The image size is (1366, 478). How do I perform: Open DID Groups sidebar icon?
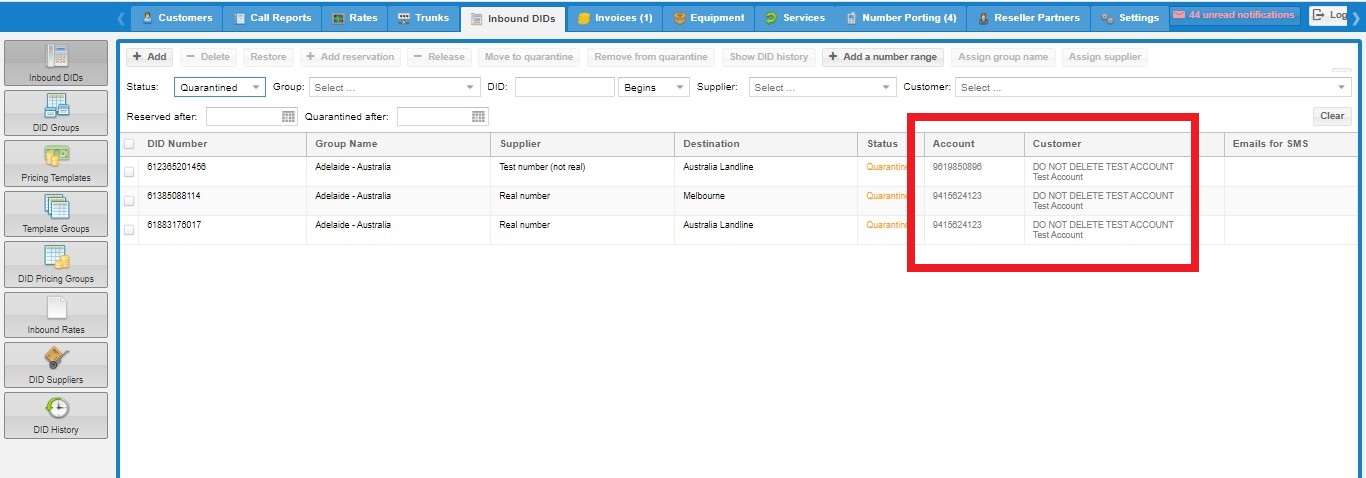(56, 107)
